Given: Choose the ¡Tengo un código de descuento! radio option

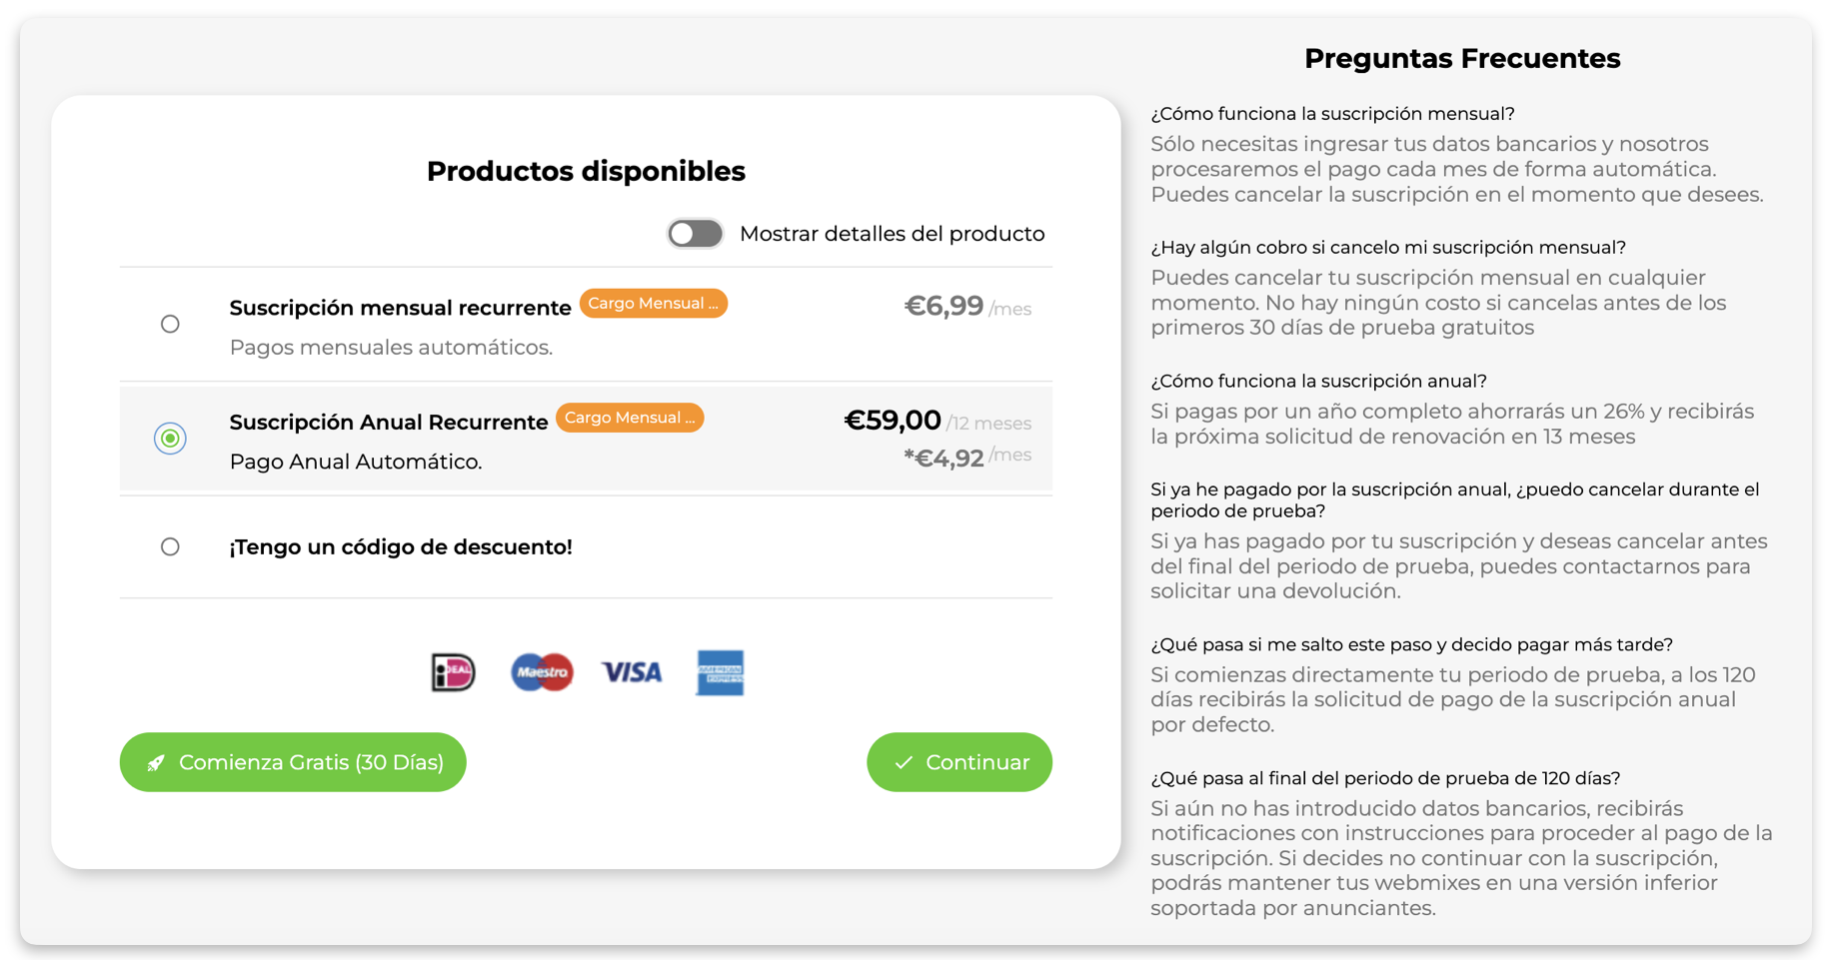Looking at the screenshot, I should point(170,547).
